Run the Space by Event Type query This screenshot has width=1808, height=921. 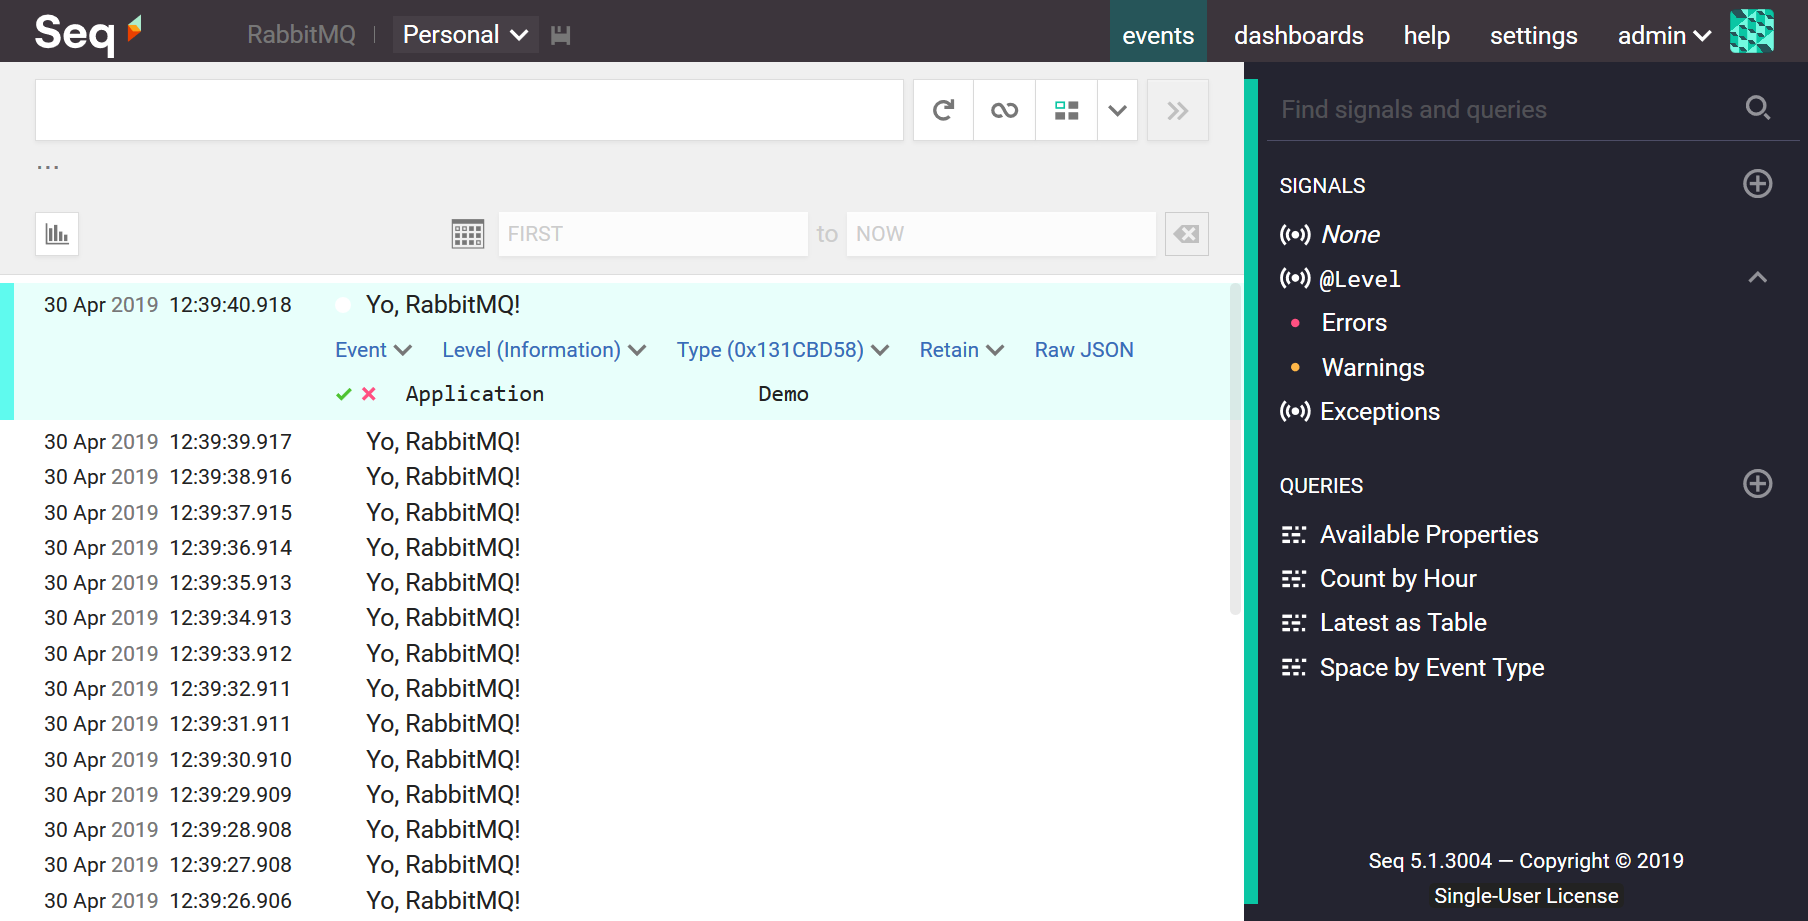pos(1432,667)
